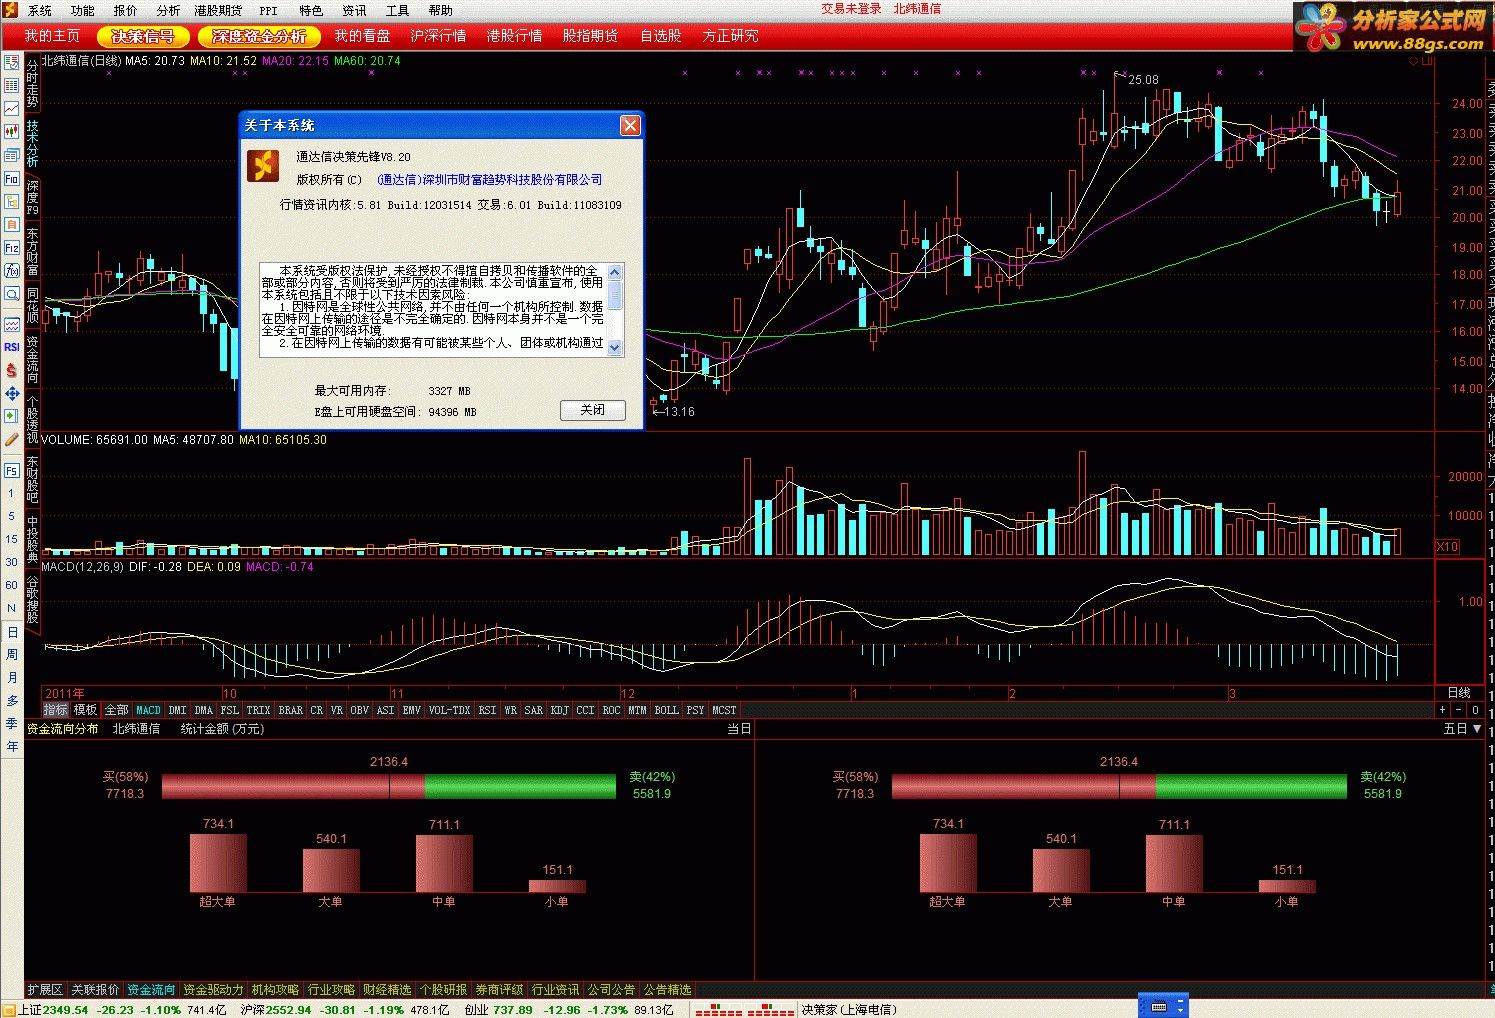The width and height of the screenshot is (1495, 1018).
Task: Click the X10 volume scale icon
Action: coord(1447,547)
